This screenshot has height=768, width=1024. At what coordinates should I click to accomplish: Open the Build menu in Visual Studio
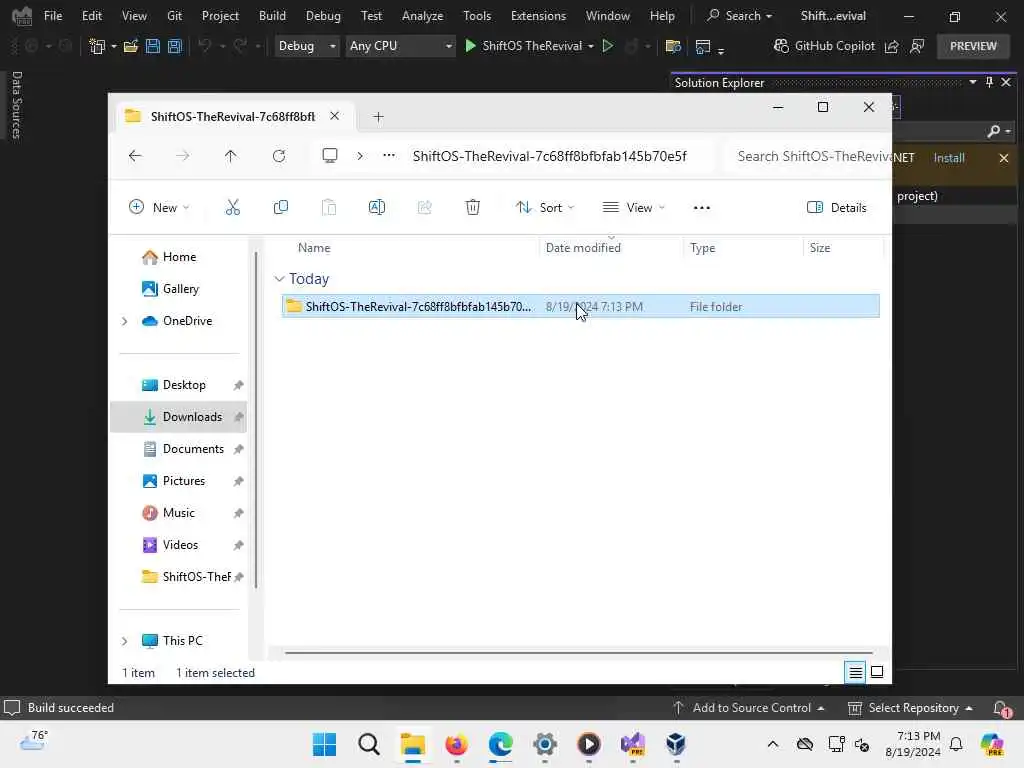coord(272,16)
